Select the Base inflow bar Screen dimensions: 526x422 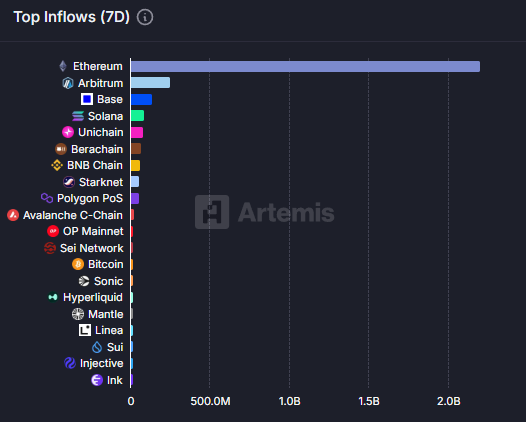tap(141, 99)
